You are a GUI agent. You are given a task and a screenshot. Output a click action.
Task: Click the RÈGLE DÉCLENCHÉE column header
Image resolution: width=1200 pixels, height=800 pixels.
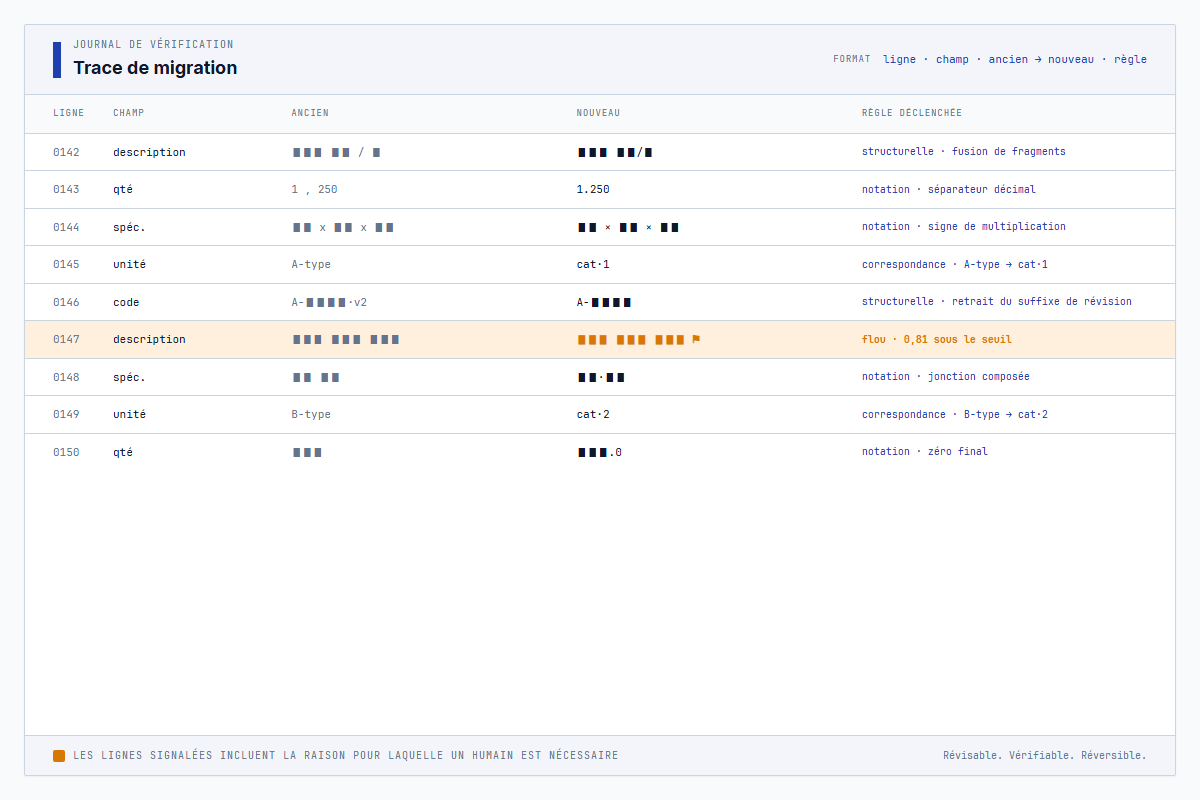(911, 113)
